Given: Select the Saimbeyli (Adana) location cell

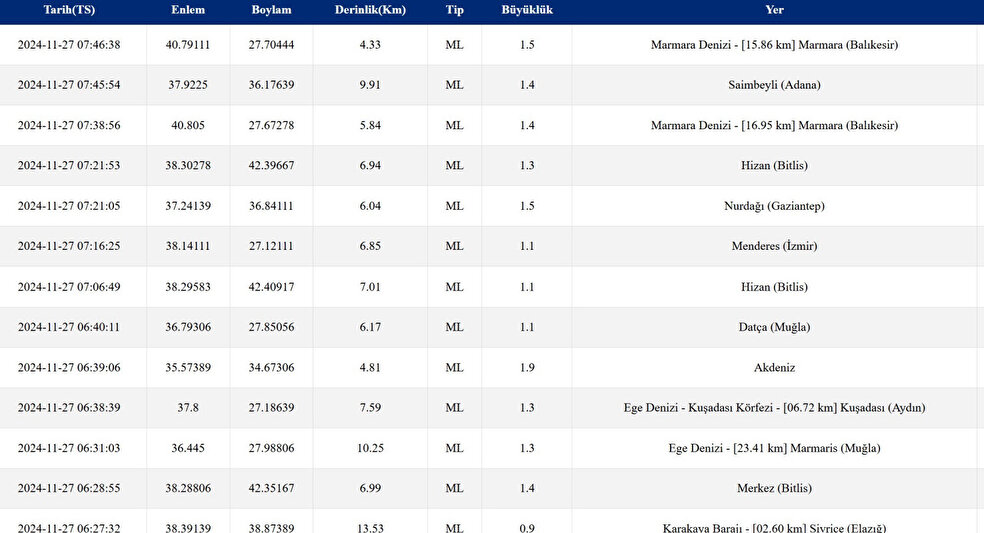Looking at the screenshot, I should (774, 85).
